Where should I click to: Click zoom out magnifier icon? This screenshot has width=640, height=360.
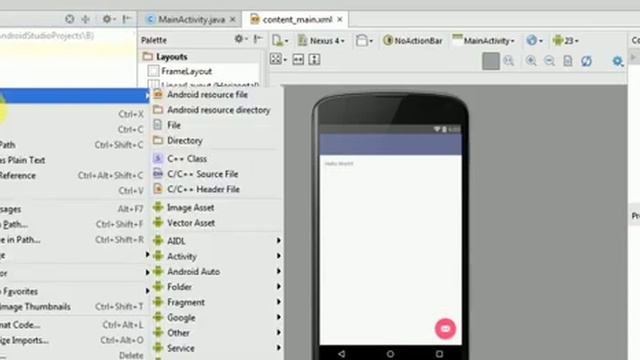[x=549, y=61]
